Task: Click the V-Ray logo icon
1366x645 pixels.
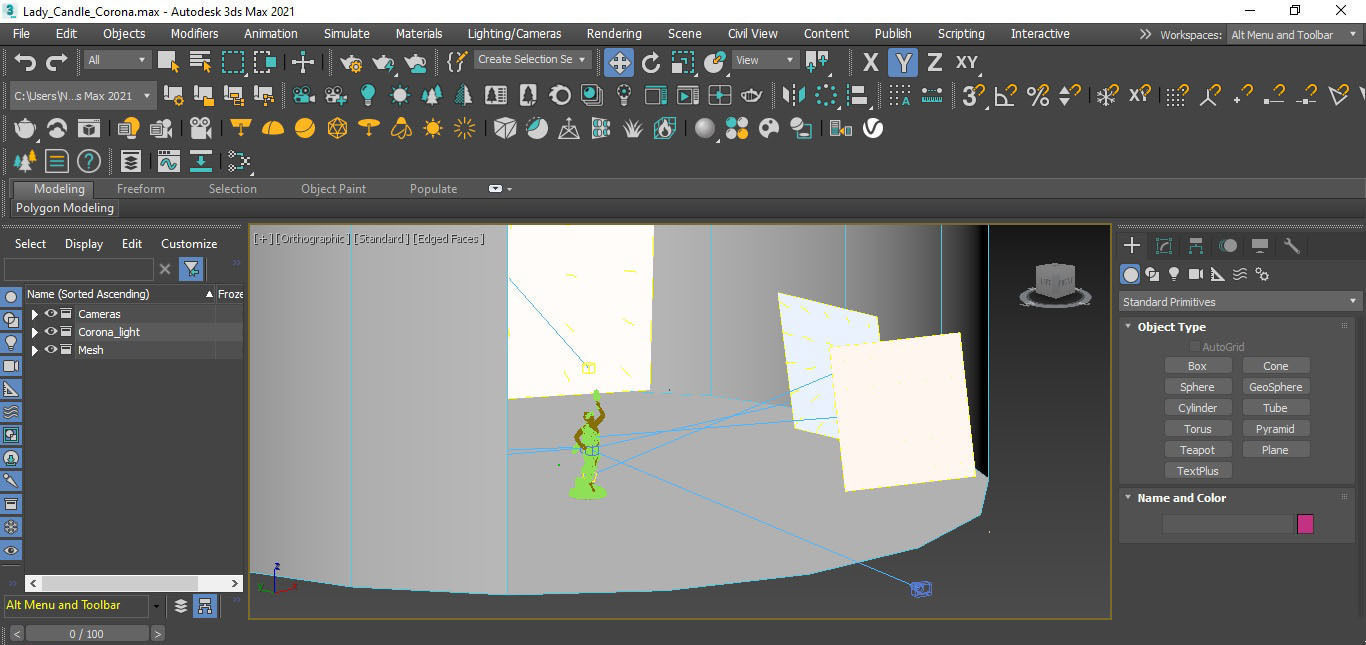Action: tap(873, 128)
